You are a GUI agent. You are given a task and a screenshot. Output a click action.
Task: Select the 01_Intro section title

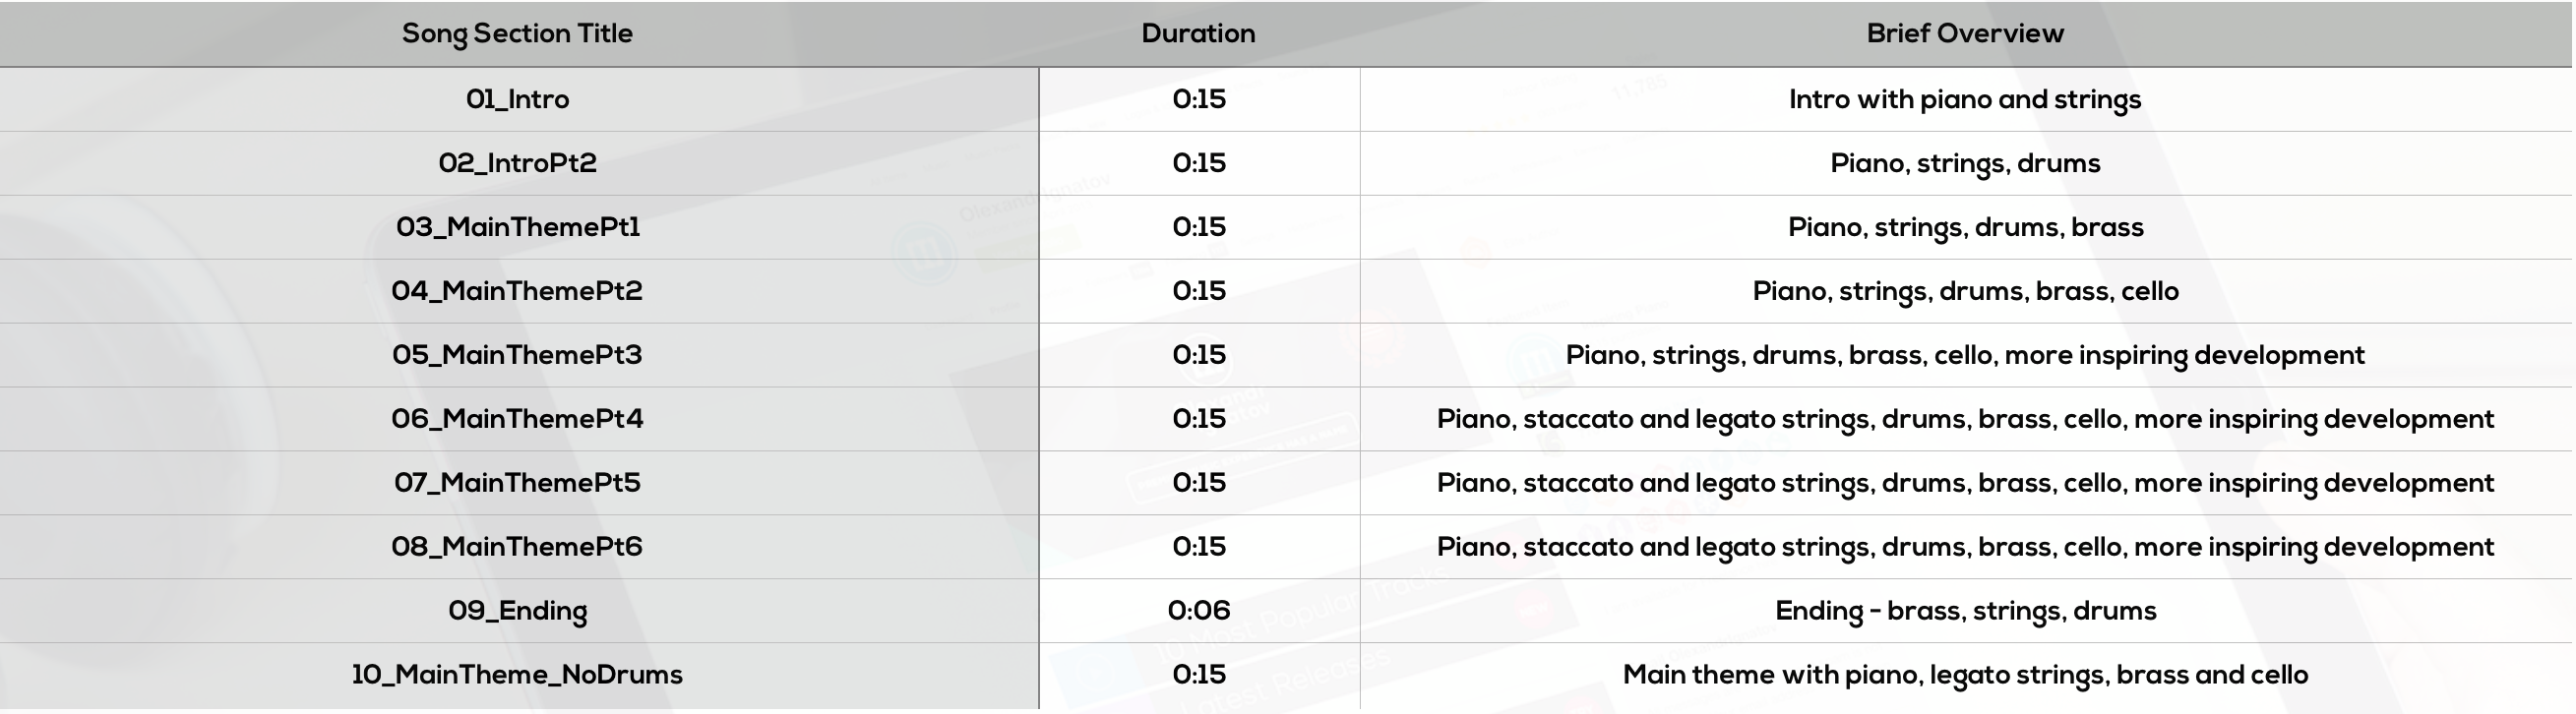[x=517, y=99]
